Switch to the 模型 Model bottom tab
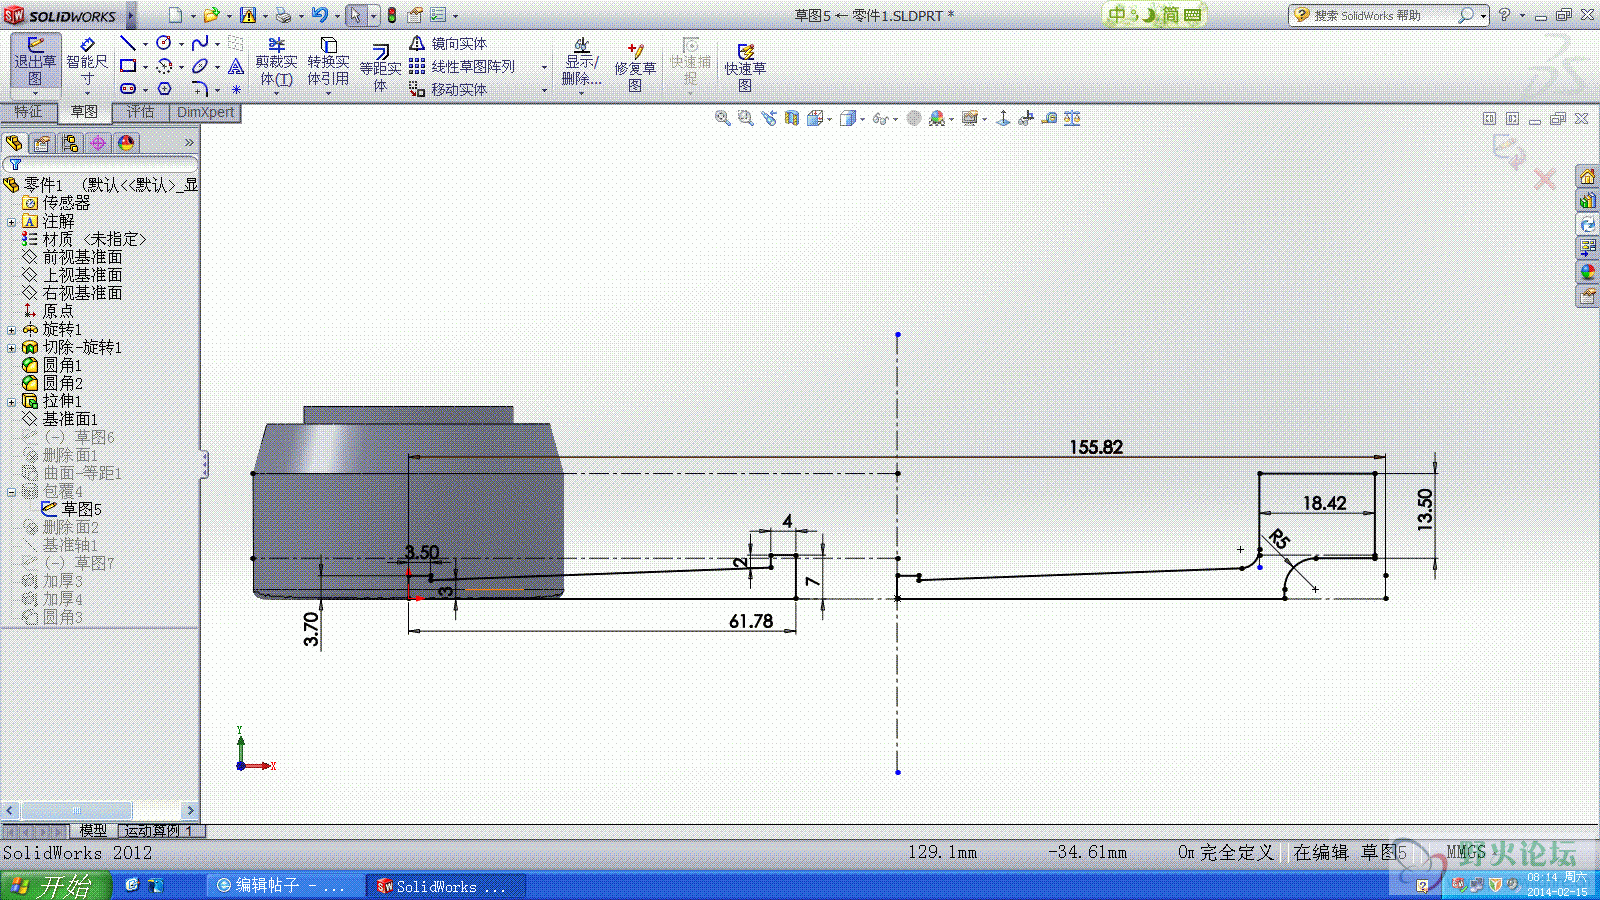The height and width of the screenshot is (900, 1600). click(93, 831)
